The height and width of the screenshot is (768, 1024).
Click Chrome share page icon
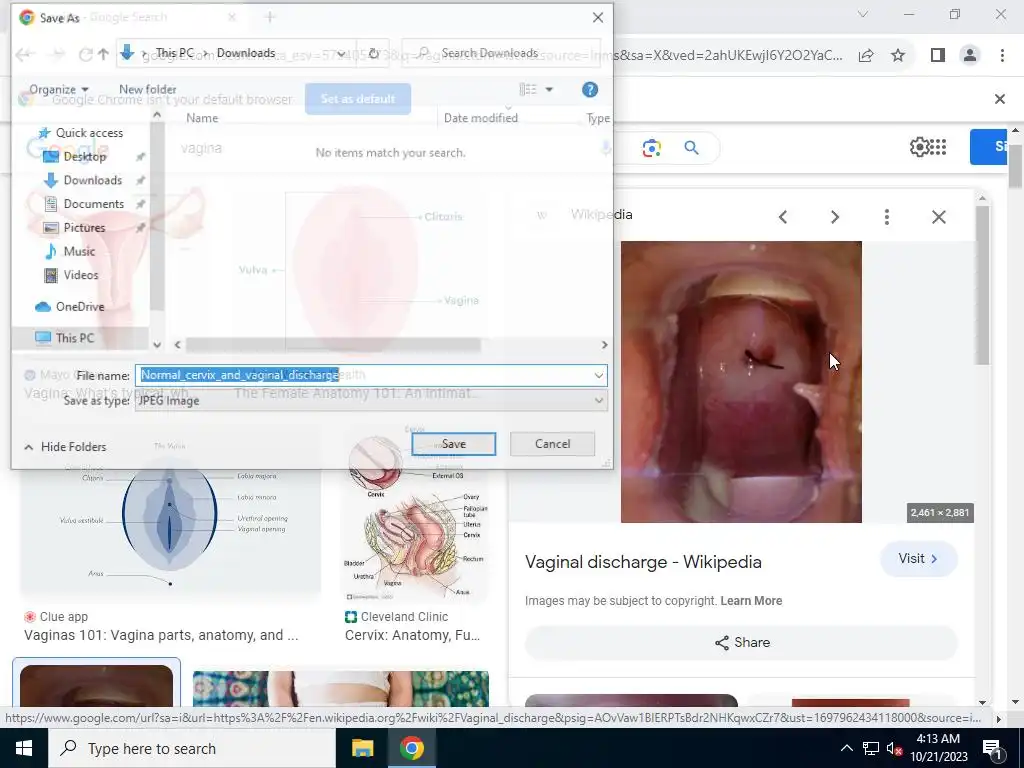pyautogui.click(x=866, y=56)
